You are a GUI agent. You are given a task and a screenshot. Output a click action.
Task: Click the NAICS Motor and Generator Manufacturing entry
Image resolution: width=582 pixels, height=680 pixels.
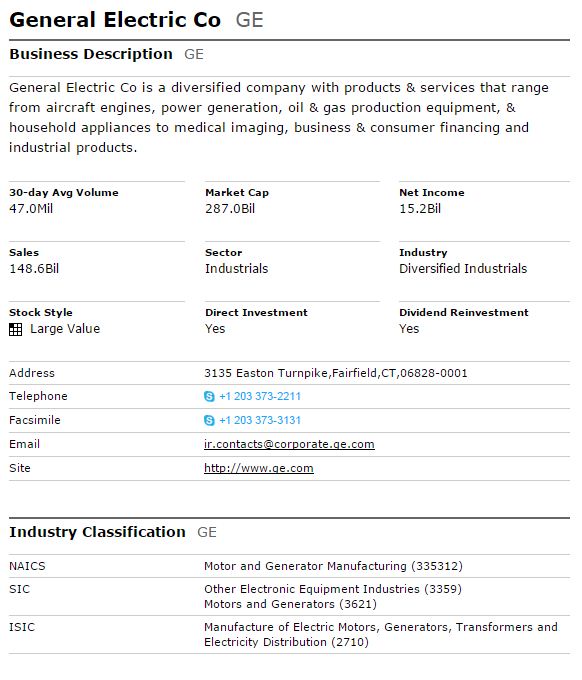click(333, 566)
